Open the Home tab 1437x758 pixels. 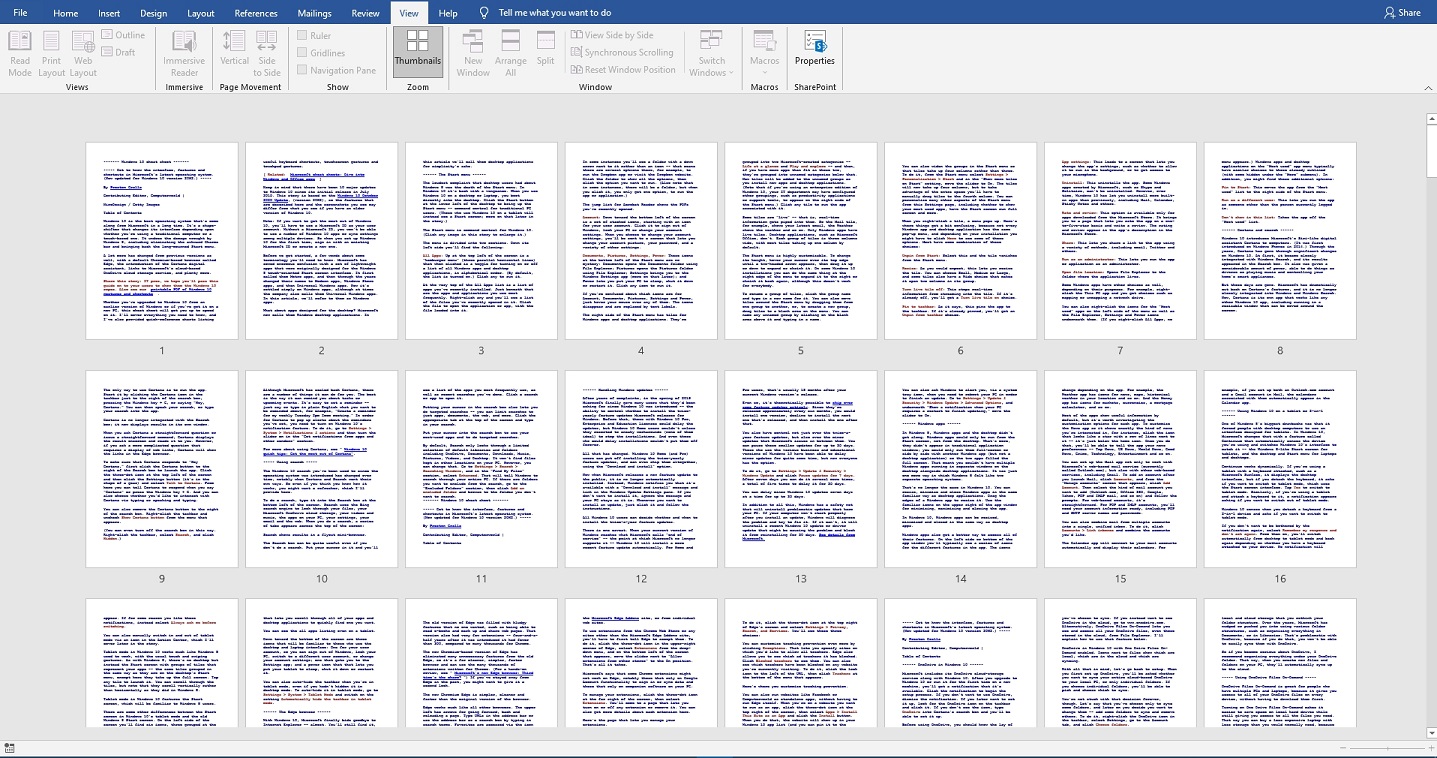65,13
